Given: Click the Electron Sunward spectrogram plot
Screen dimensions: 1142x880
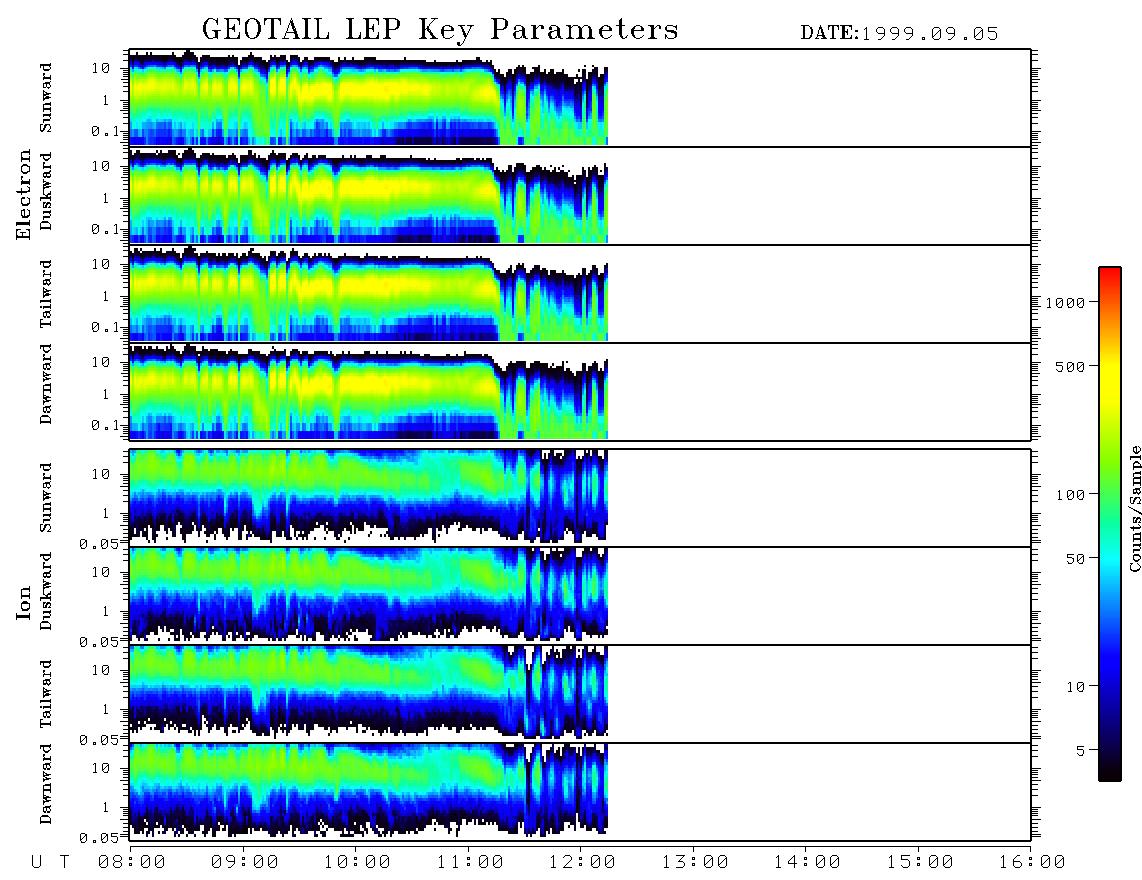Looking at the screenshot, I should coord(580,98).
